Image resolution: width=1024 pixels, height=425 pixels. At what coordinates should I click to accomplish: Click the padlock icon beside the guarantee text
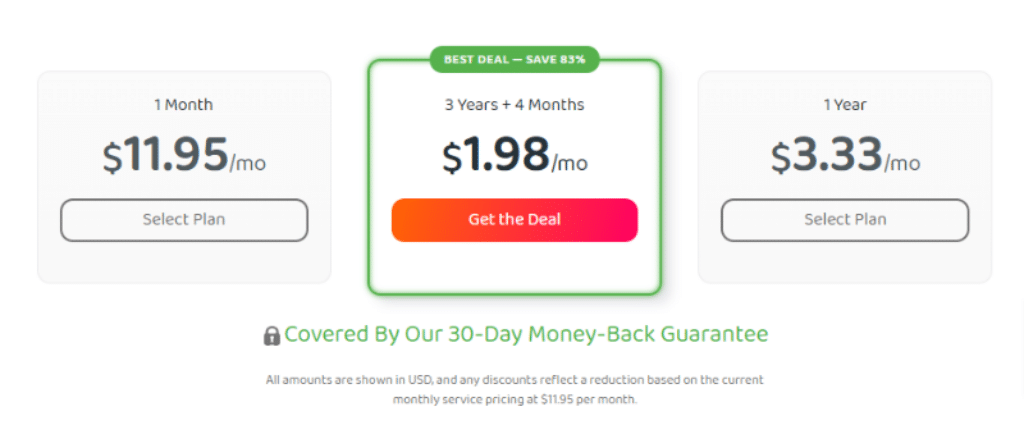tap(272, 336)
